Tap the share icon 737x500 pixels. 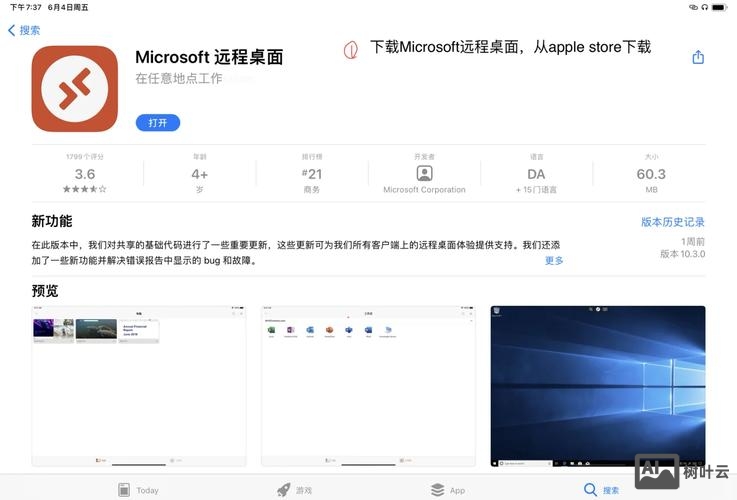[x=698, y=57]
